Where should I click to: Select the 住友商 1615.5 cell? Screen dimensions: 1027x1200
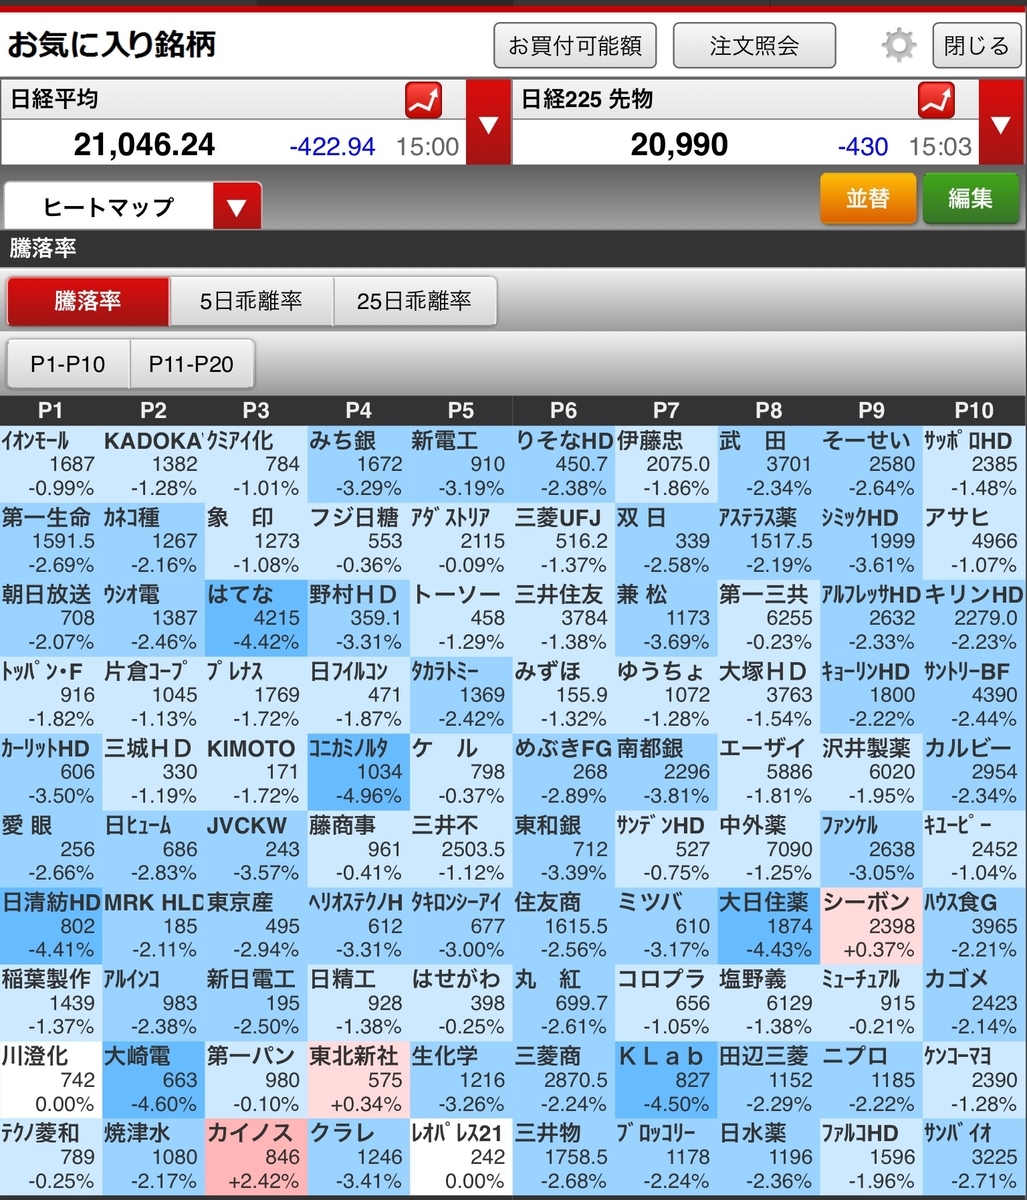[564, 926]
